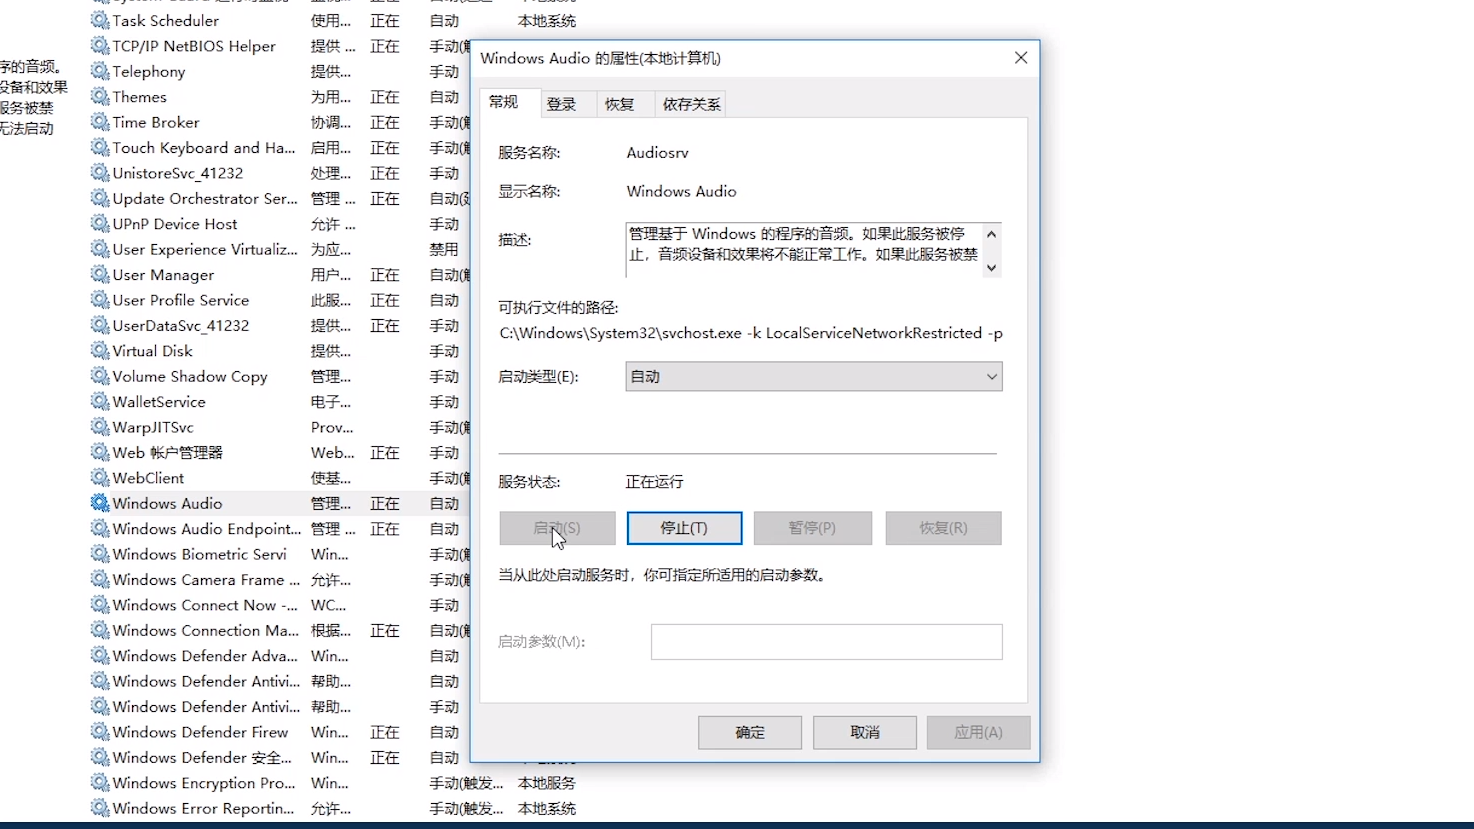Click the gear icon beside Virtual Disk
The width and height of the screenshot is (1474, 829).
[x=100, y=351]
